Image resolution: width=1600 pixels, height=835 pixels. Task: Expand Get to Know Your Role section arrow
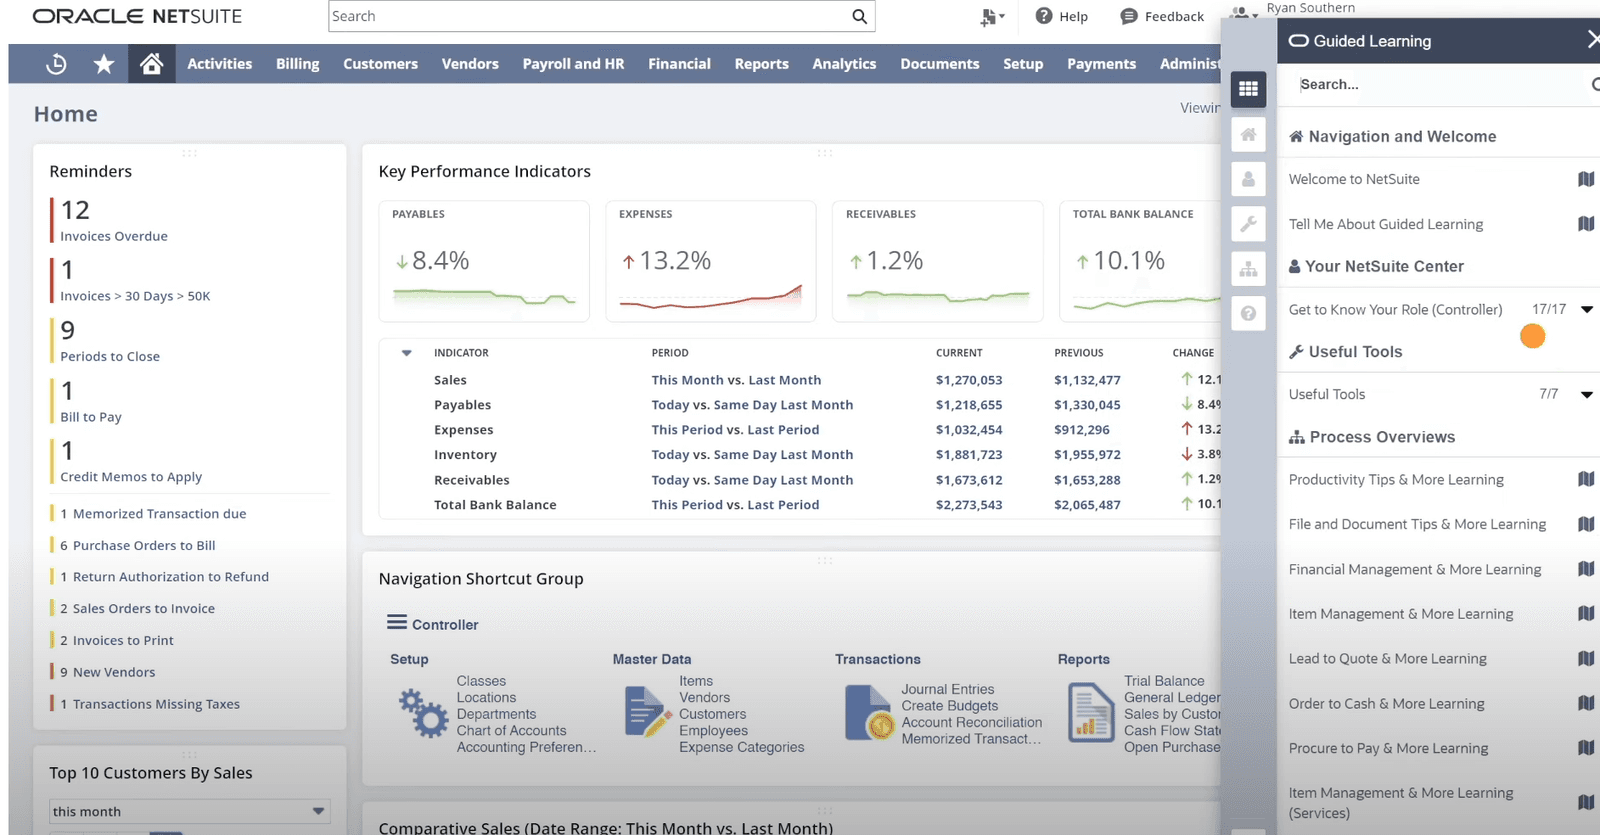tap(1587, 310)
